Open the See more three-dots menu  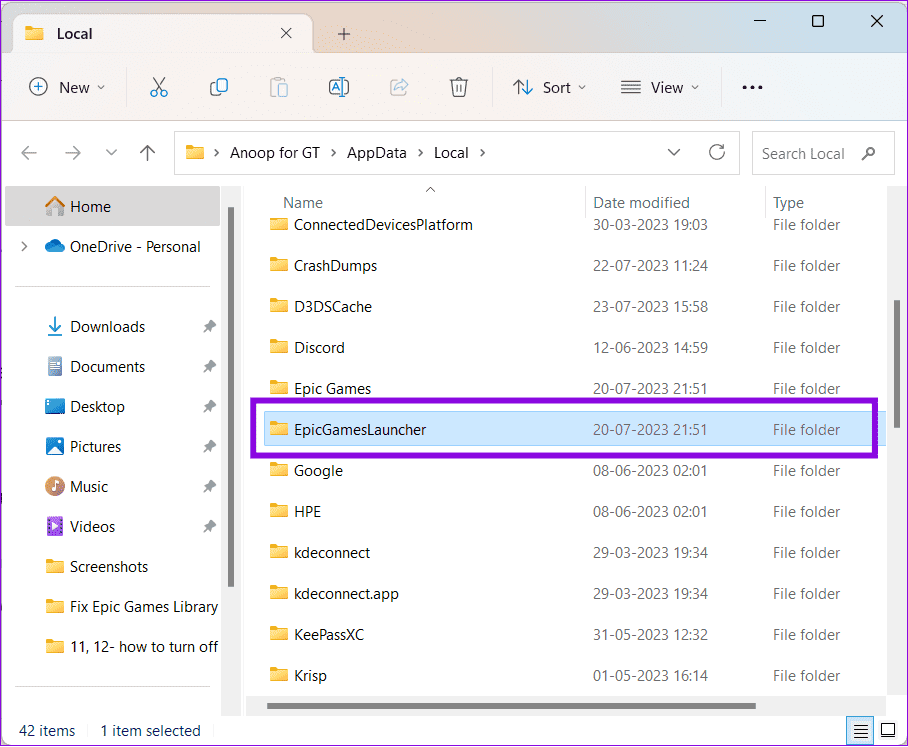[x=752, y=87]
